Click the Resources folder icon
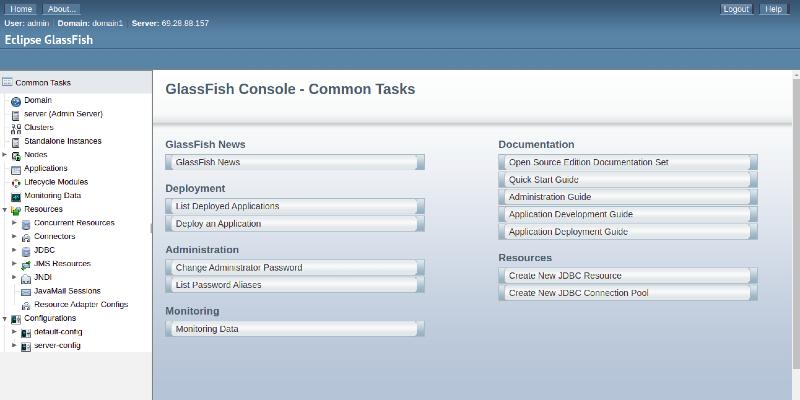Screen dimensions: 800x400 (16, 211)
